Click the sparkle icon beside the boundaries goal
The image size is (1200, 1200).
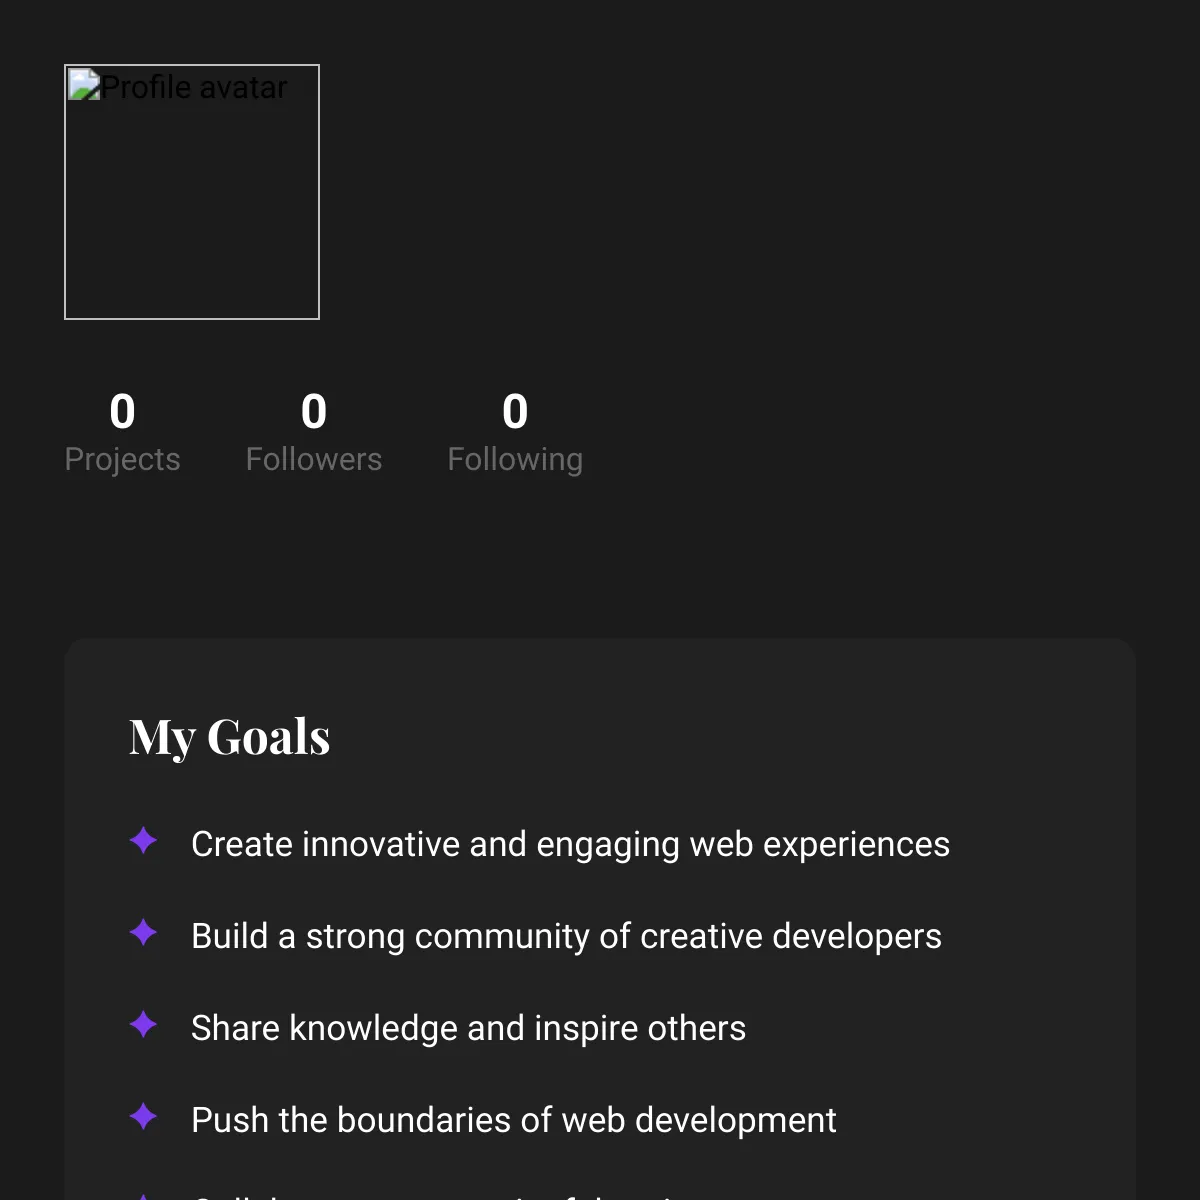pos(144,1118)
